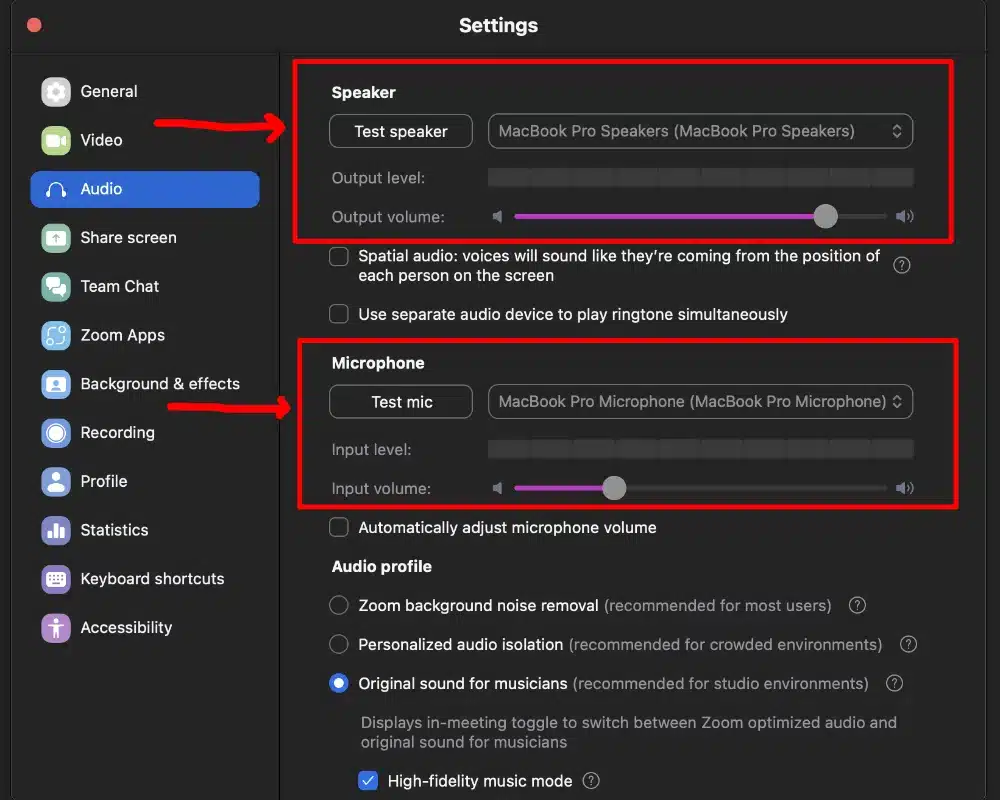
Task: Switch to Video settings
Action: (x=145, y=140)
